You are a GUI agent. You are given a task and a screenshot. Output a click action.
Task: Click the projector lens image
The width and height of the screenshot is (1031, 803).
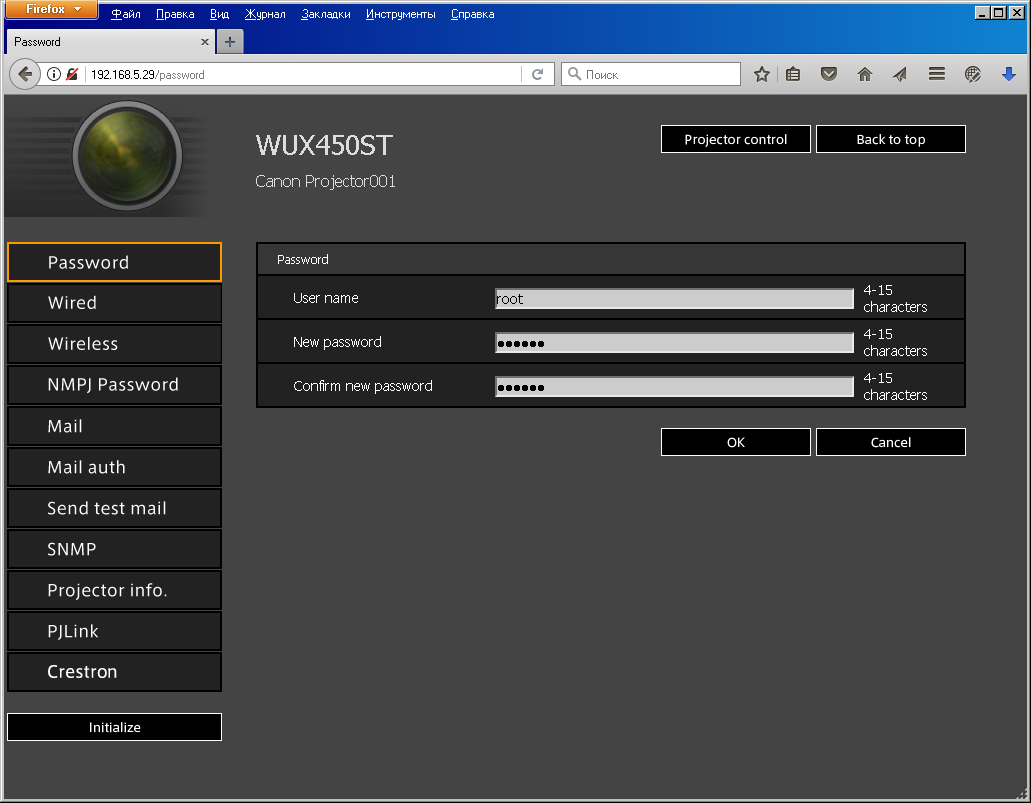coord(127,156)
